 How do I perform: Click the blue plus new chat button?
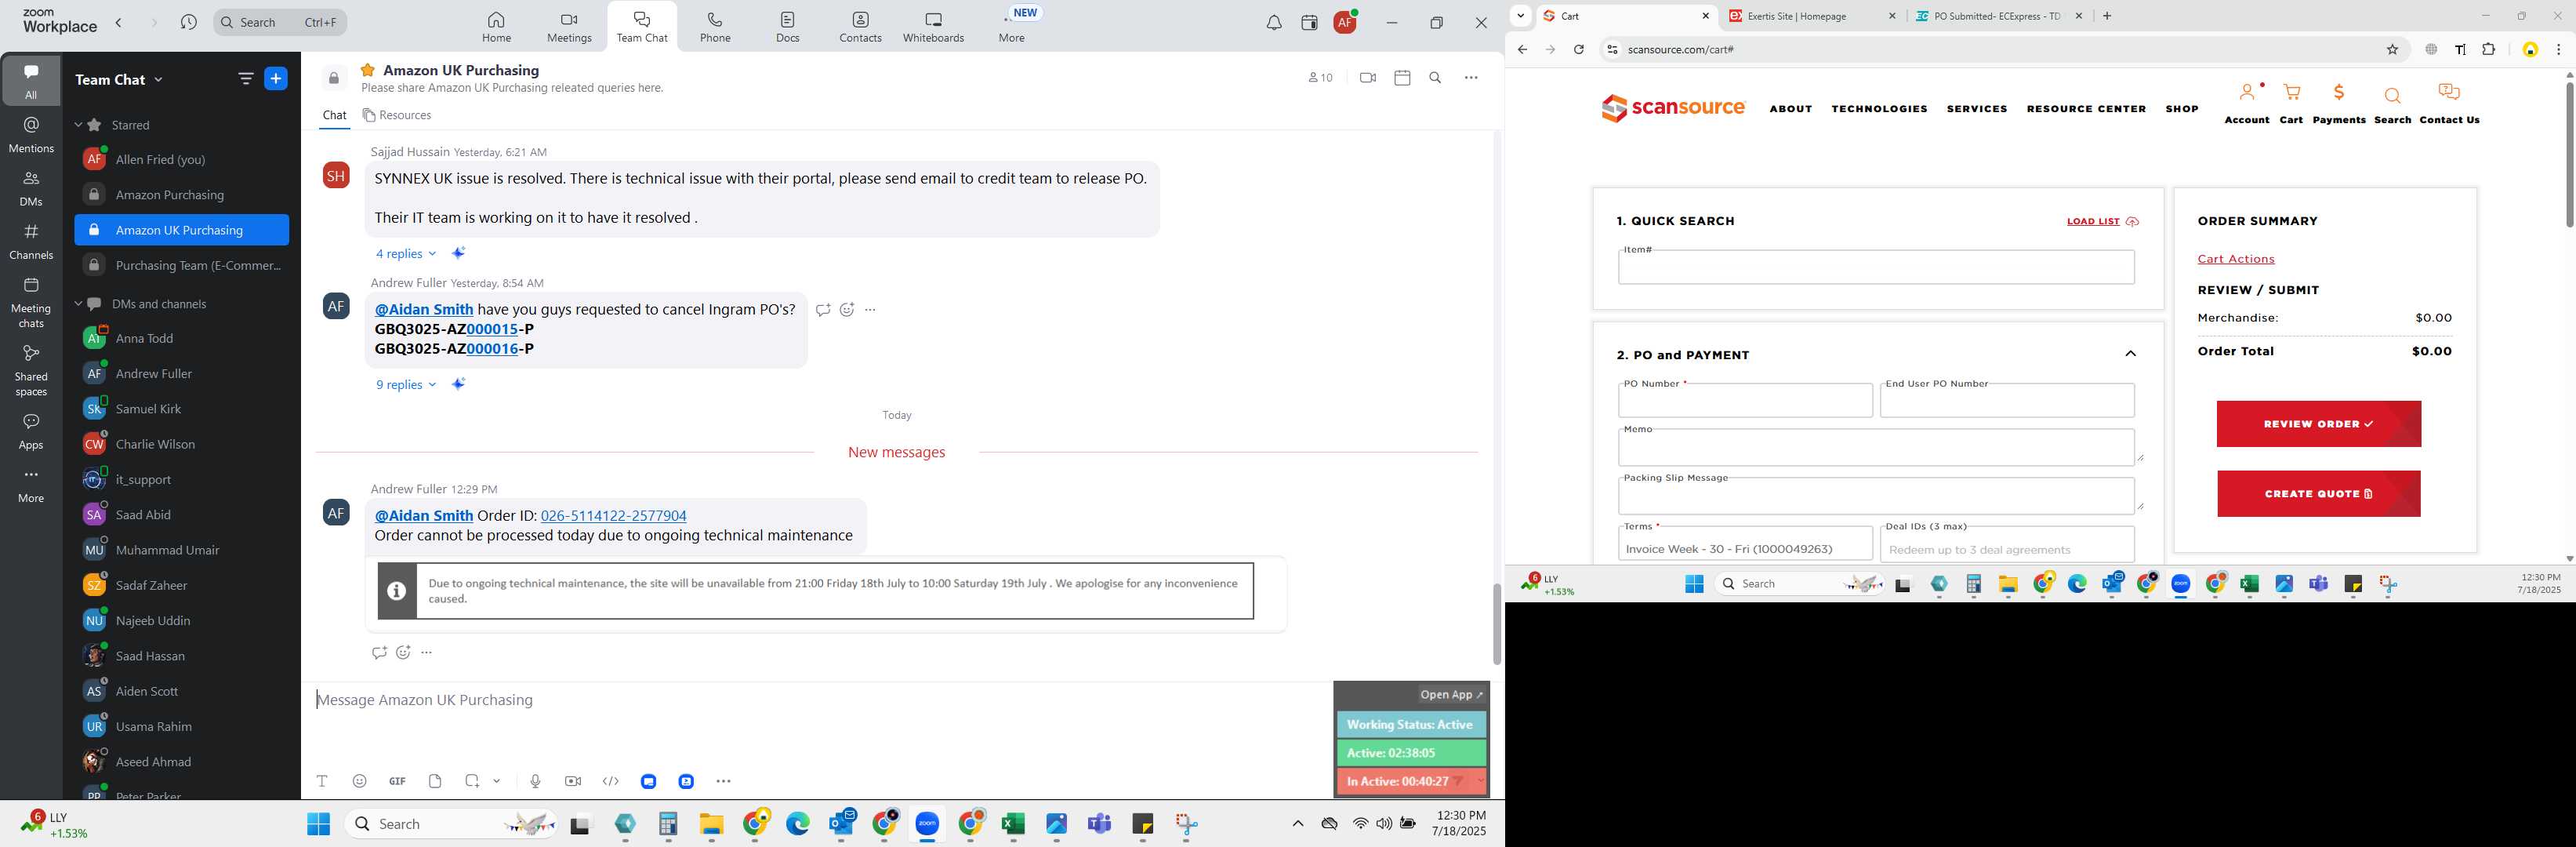click(x=276, y=79)
